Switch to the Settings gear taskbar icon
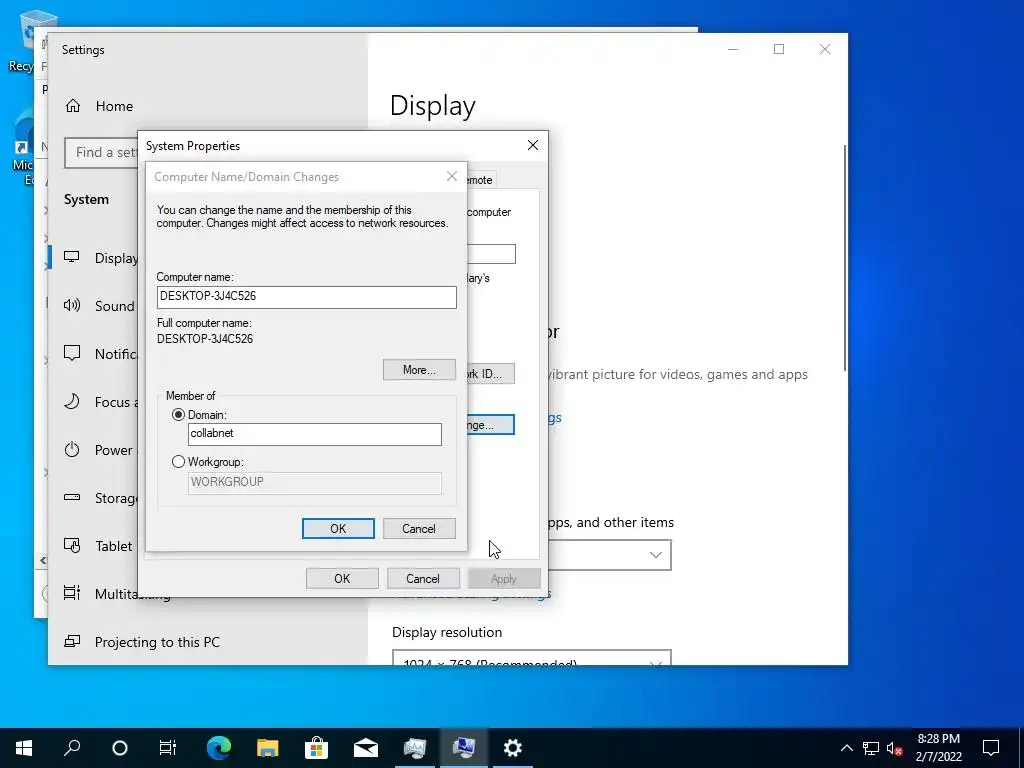 (513, 748)
